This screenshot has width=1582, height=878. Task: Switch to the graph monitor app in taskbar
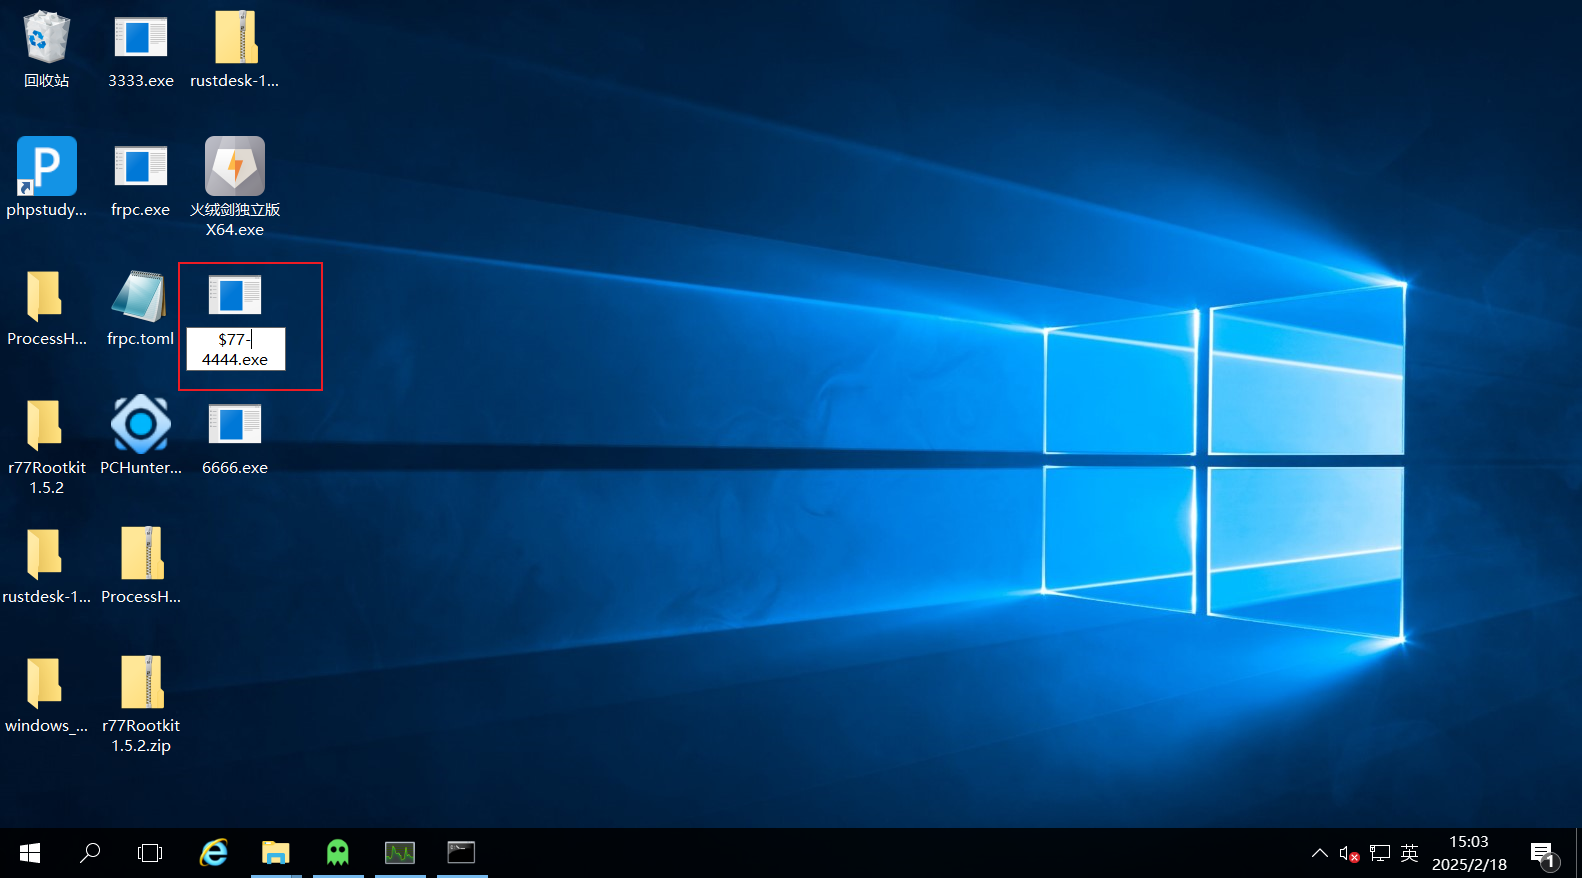point(400,853)
